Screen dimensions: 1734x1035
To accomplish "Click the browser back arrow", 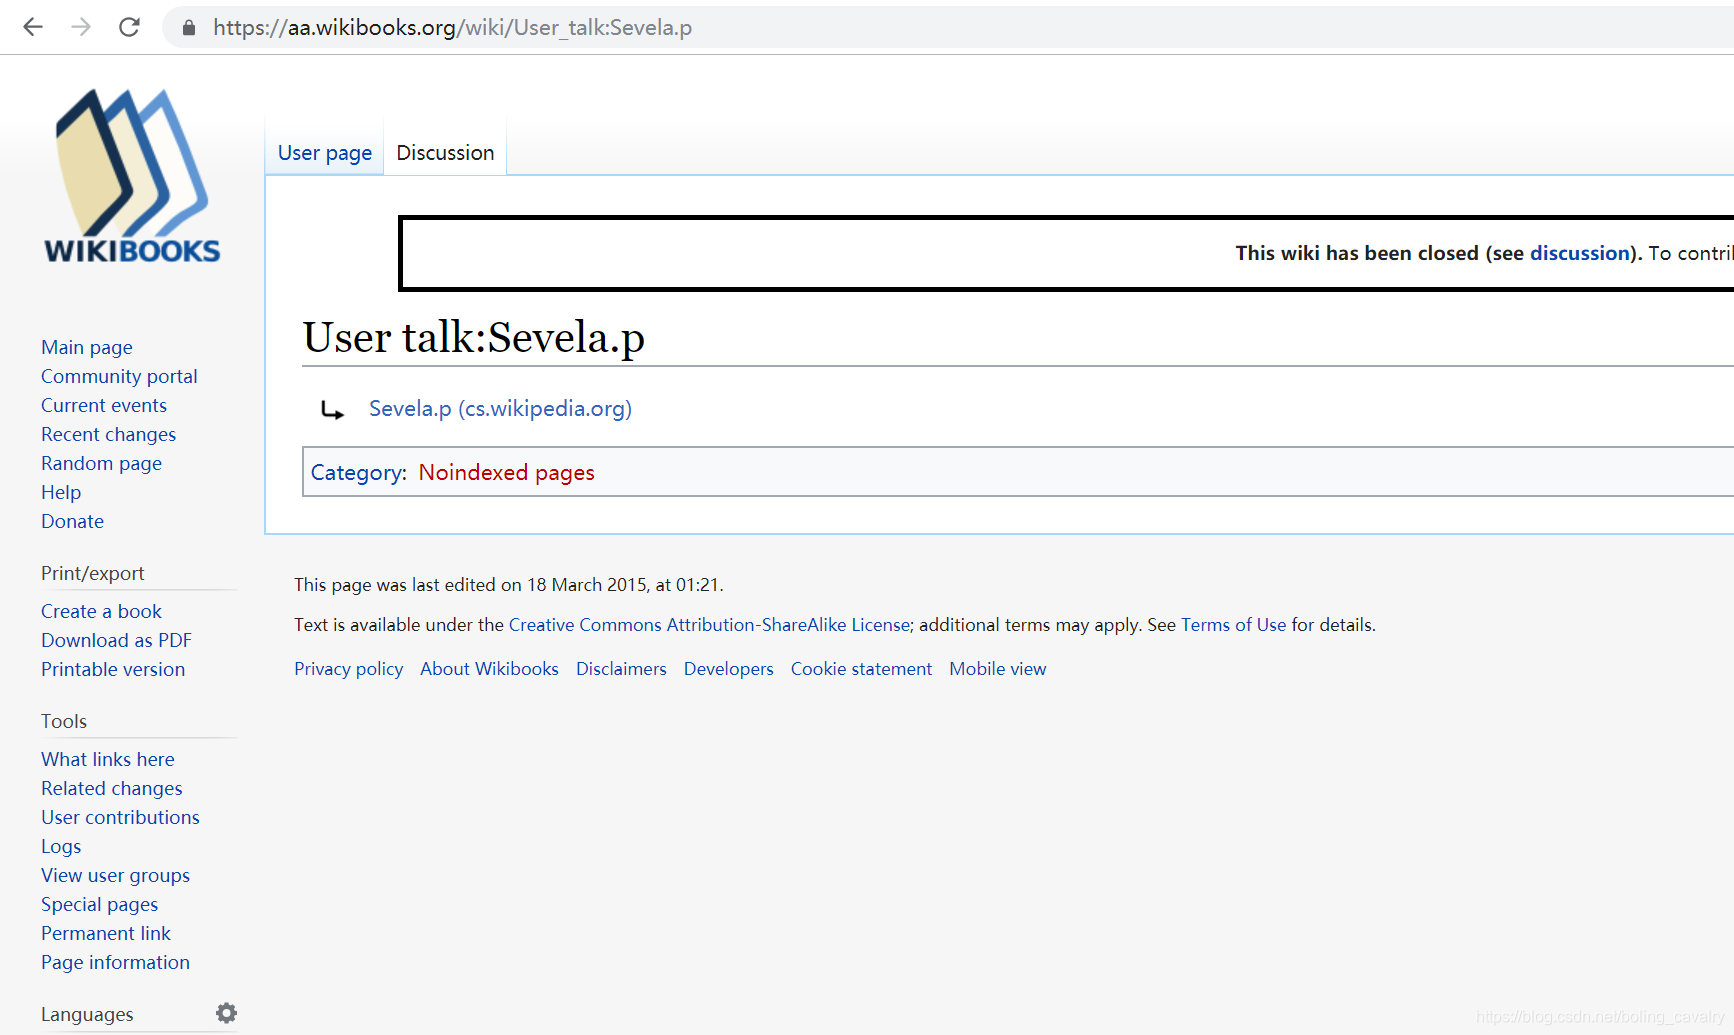I will tap(33, 27).
